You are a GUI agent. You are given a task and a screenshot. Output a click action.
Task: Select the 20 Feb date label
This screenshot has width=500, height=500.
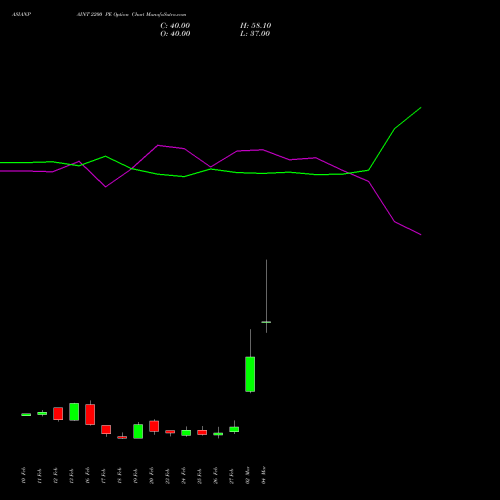(151, 476)
